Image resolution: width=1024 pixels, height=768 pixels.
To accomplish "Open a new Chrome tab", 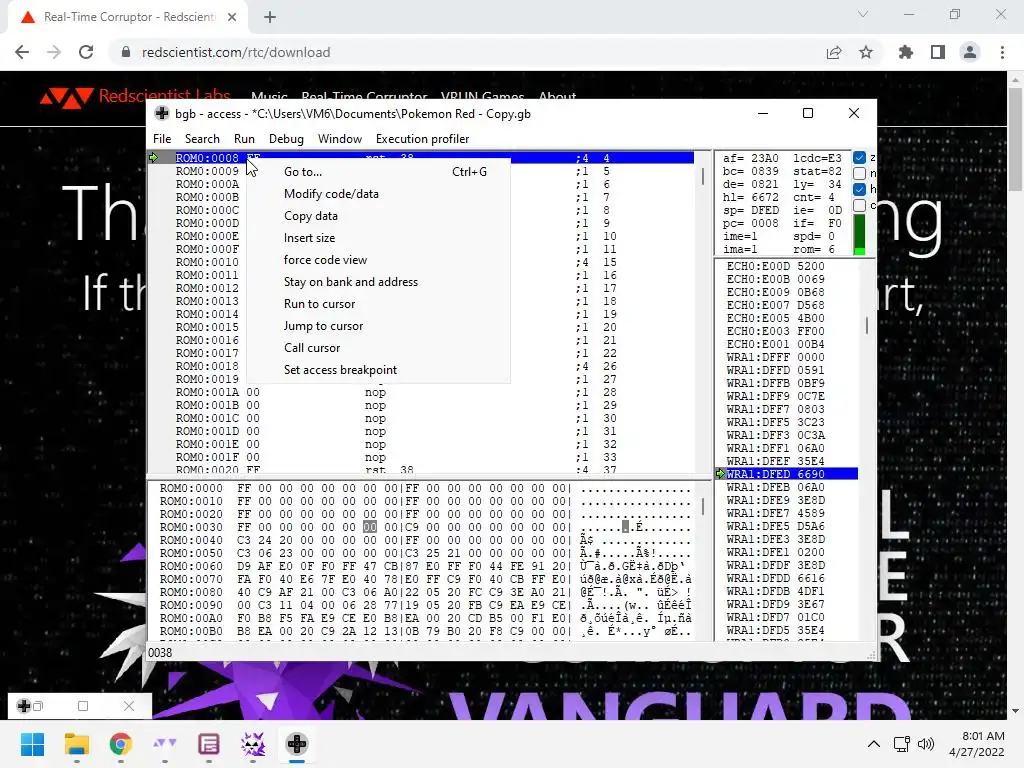I will (270, 17).
